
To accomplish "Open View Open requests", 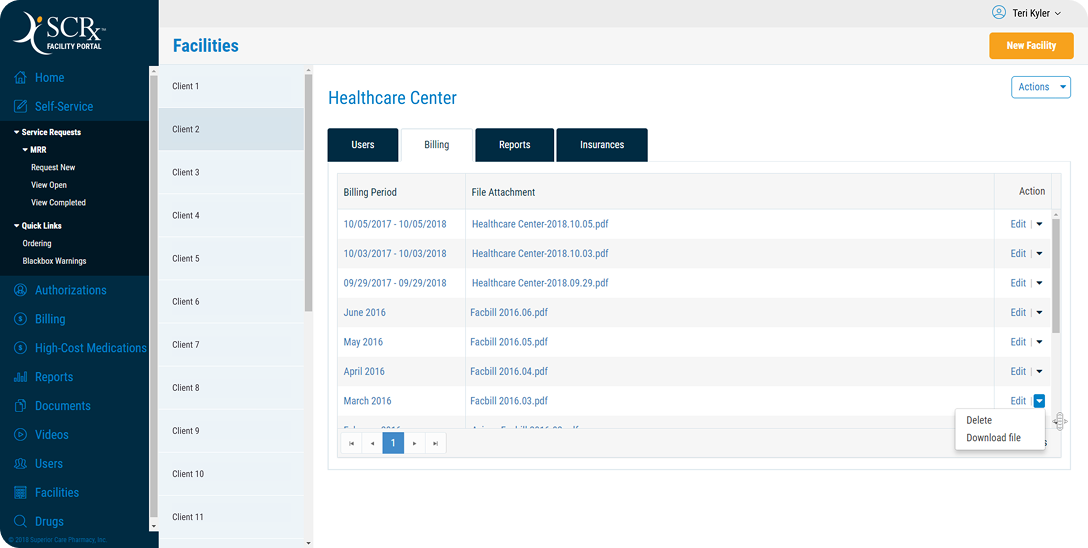I will [x=49, y=185].
